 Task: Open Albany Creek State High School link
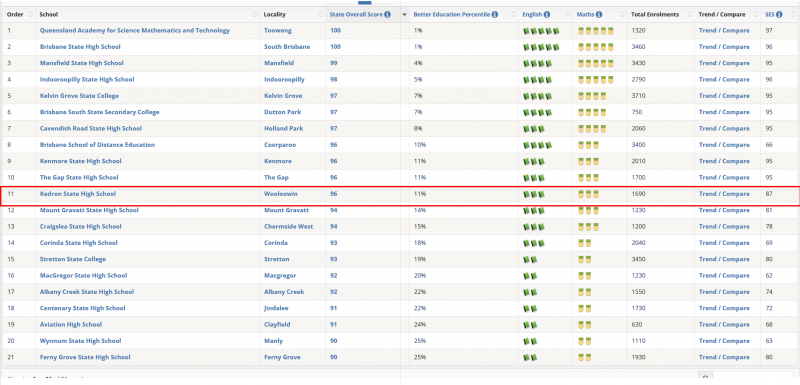click(87, 292)
